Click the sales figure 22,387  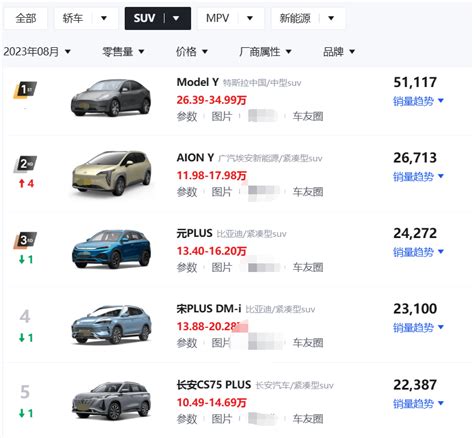415,385
